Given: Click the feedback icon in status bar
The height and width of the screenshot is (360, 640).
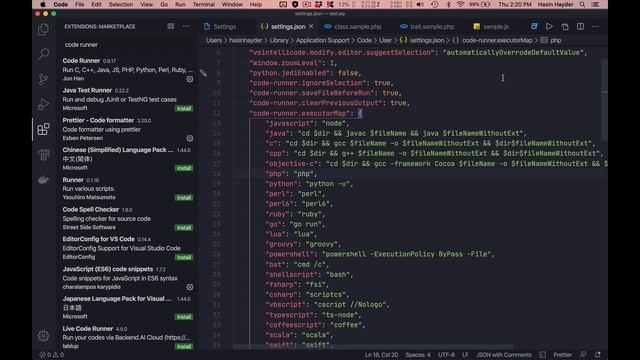Looking at the screenshot, I should [x=583, y=355].
